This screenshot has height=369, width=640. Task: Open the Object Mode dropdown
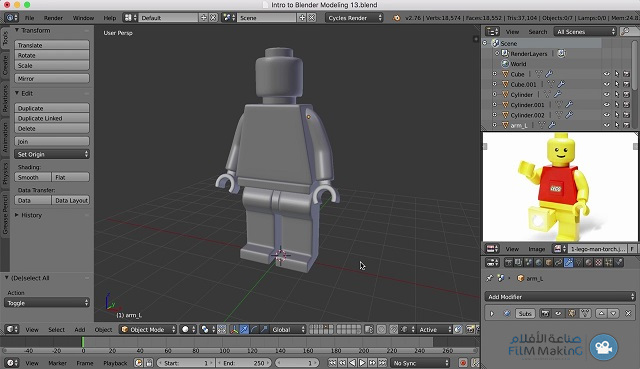(148, 329)
